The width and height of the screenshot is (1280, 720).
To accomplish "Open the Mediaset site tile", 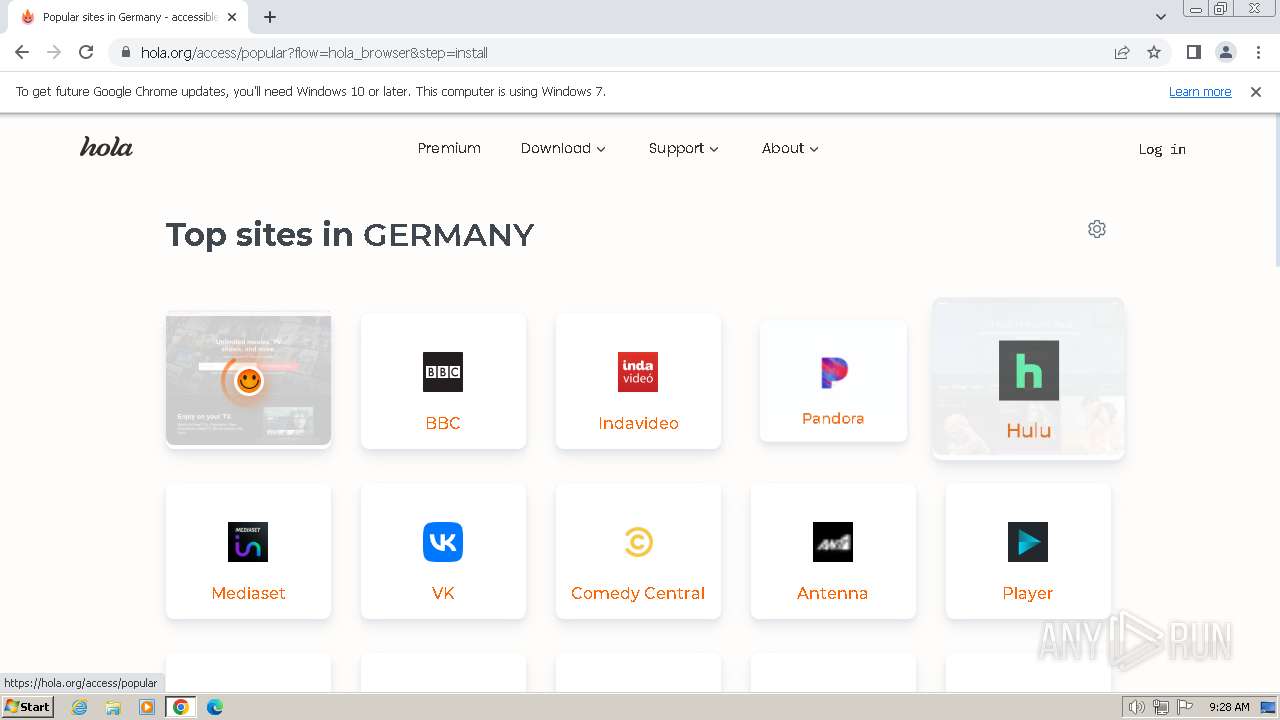I will pos(248,551).
